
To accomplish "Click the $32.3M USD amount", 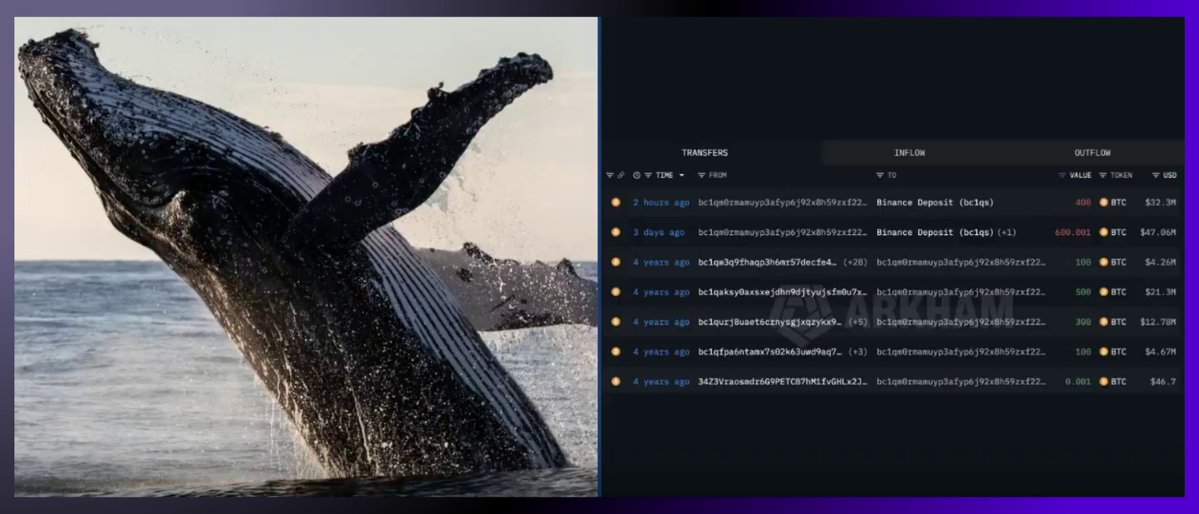I will click(1160, 203).
